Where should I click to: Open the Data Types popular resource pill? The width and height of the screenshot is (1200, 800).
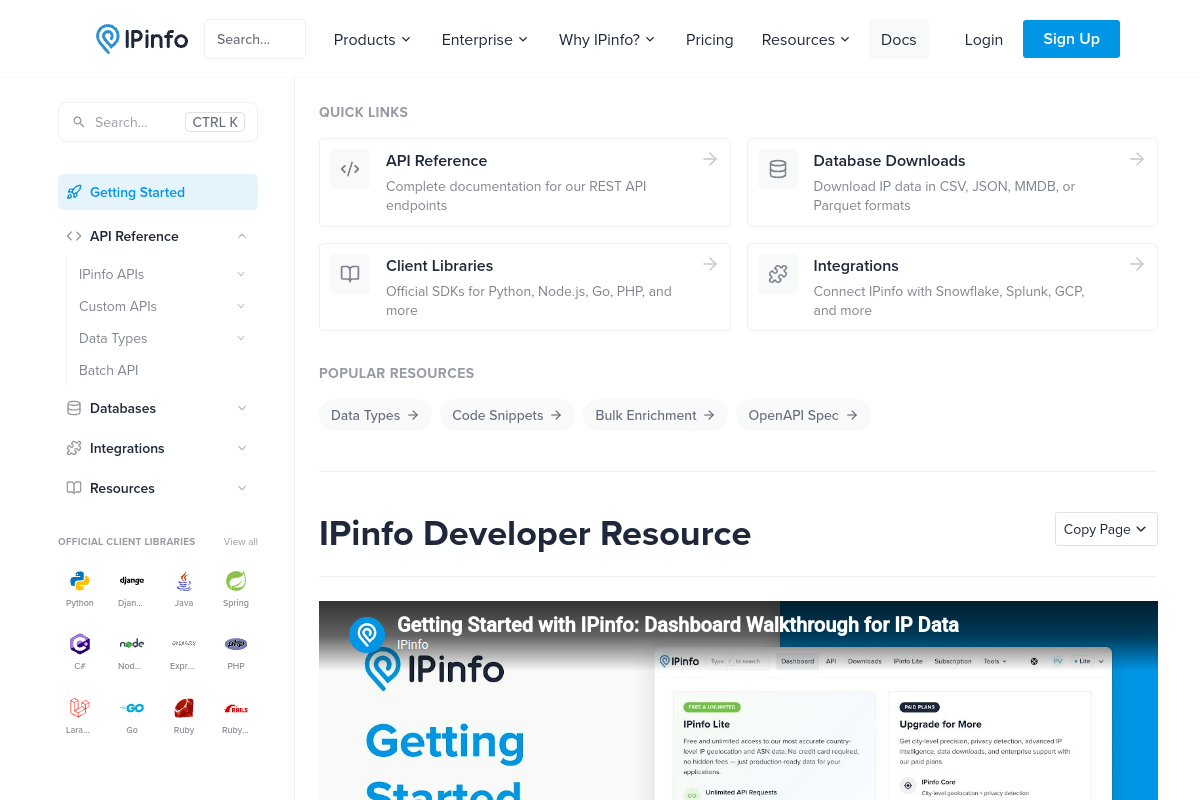(x=375, y=415)
